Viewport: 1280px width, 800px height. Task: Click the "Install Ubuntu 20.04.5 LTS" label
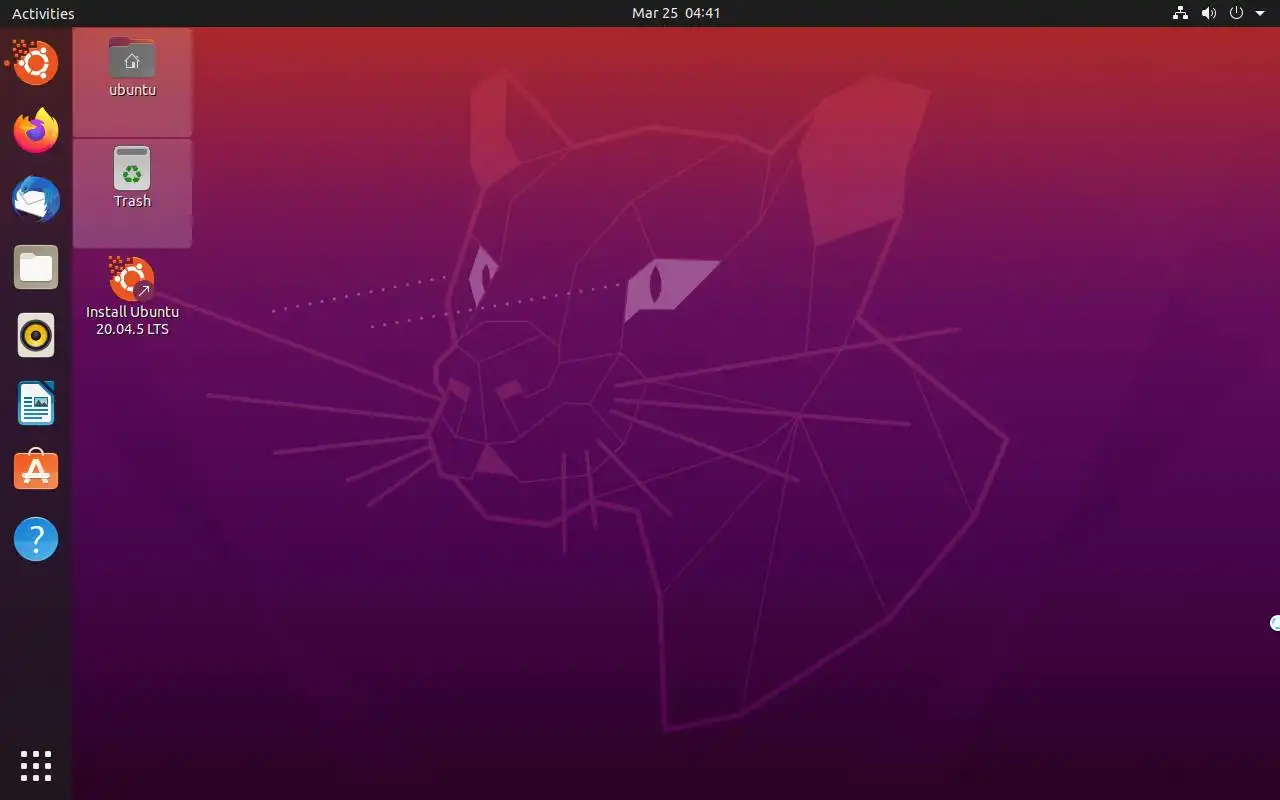click(132, 320)
